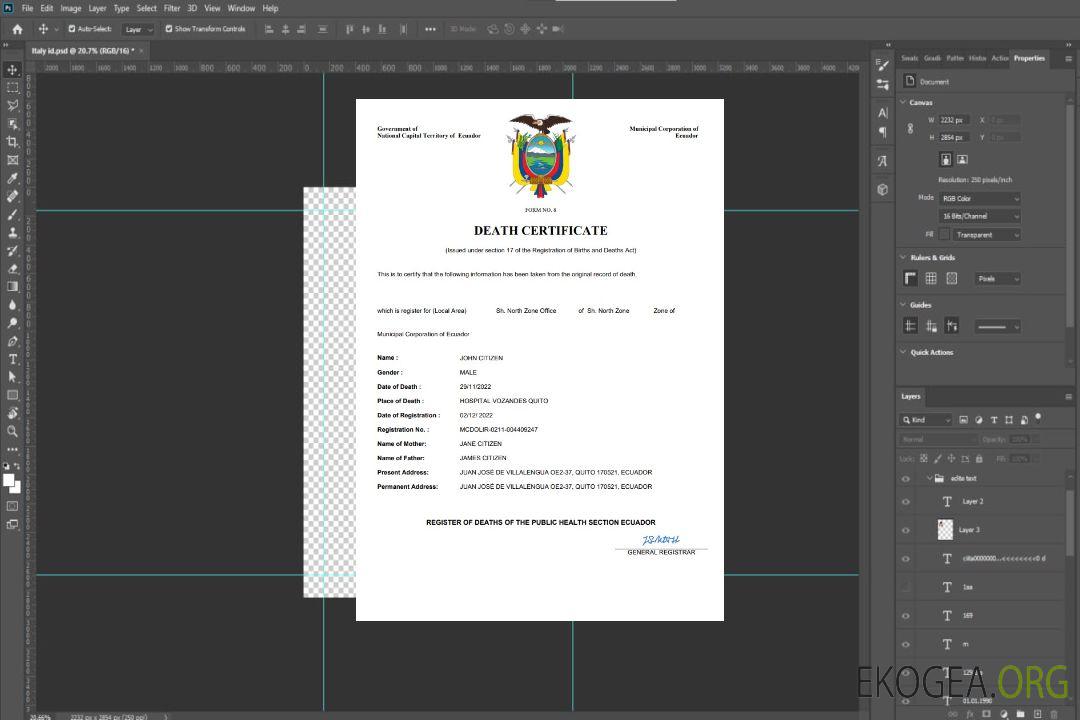The width and height of the screenshot is (1080, 720).
Task: Open the guide line style dropdown
Action: [998, 327]
